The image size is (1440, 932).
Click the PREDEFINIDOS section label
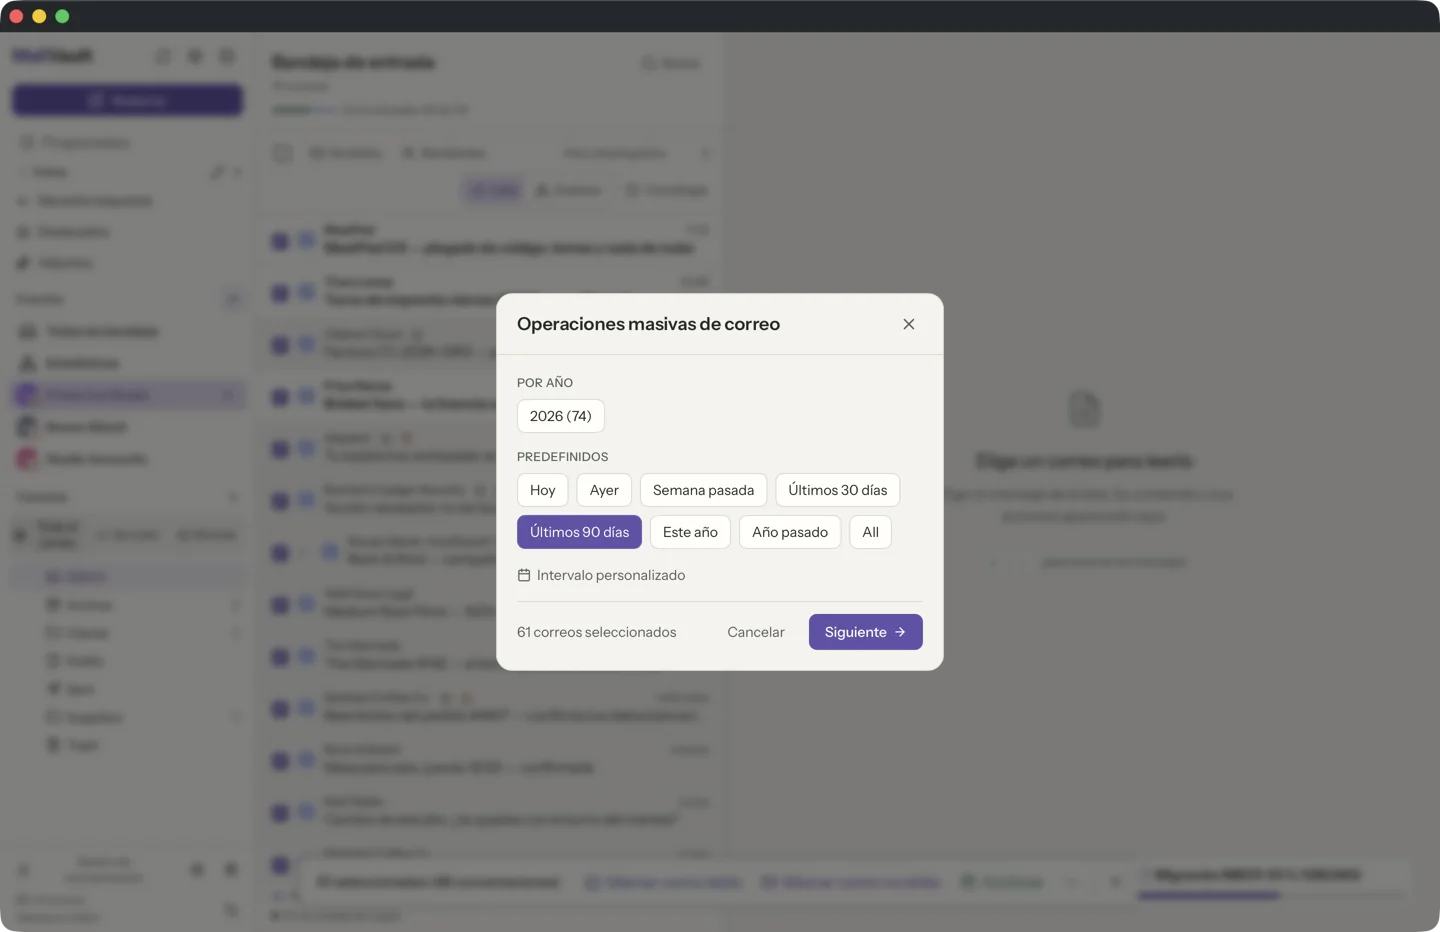[x=563, y=457]
